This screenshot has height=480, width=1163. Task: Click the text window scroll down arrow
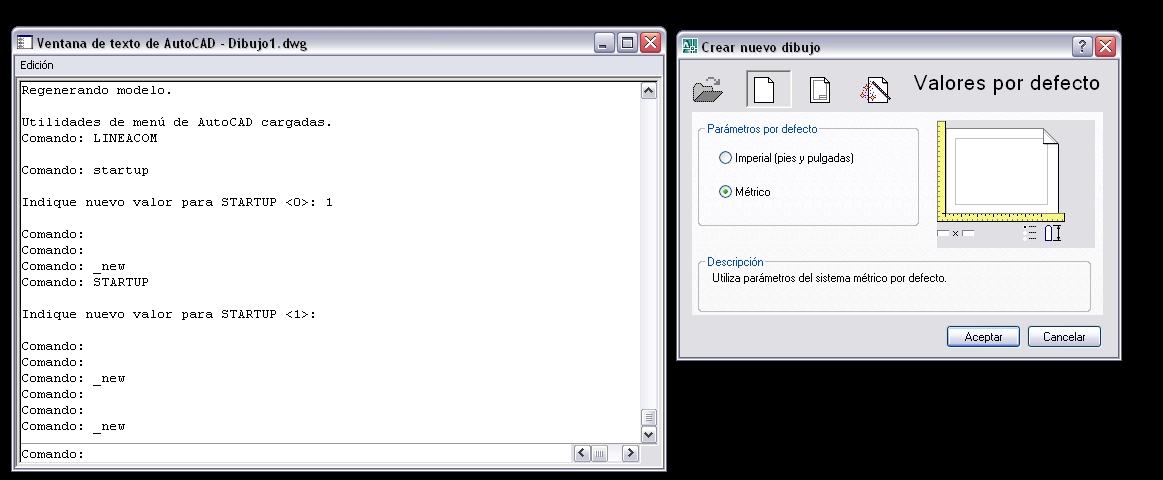tap(648, 434)
